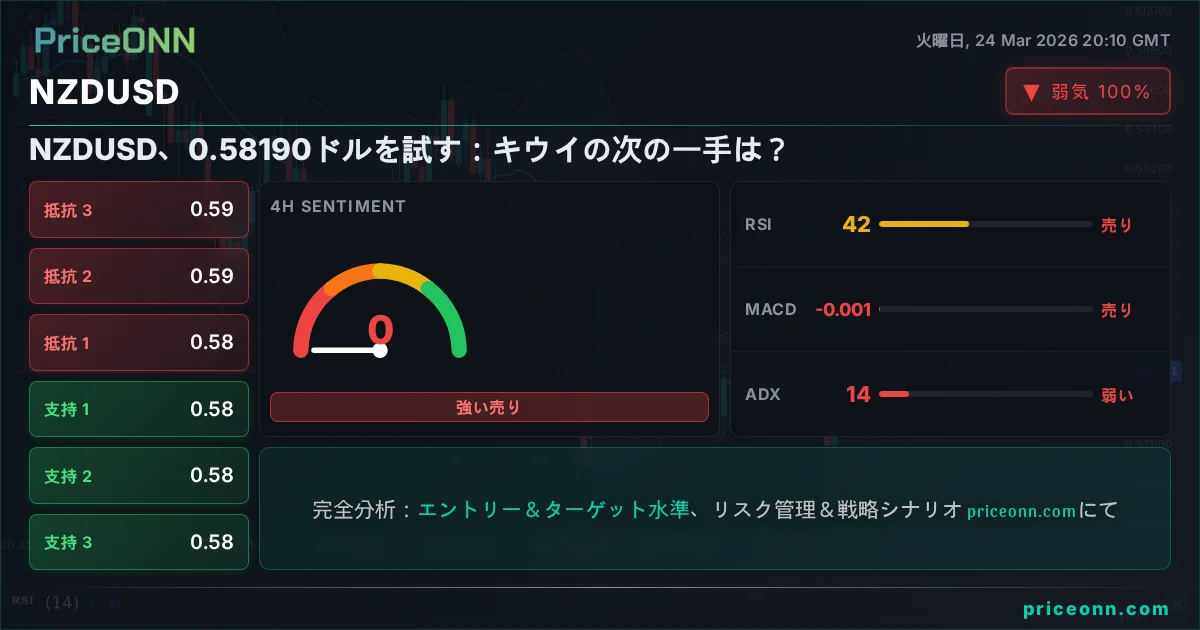This screenshot has height=630, width=1200.
Task: Click the 弱気 100% bearish badge
Action: pyautogui.click(x=1087, y=91)
